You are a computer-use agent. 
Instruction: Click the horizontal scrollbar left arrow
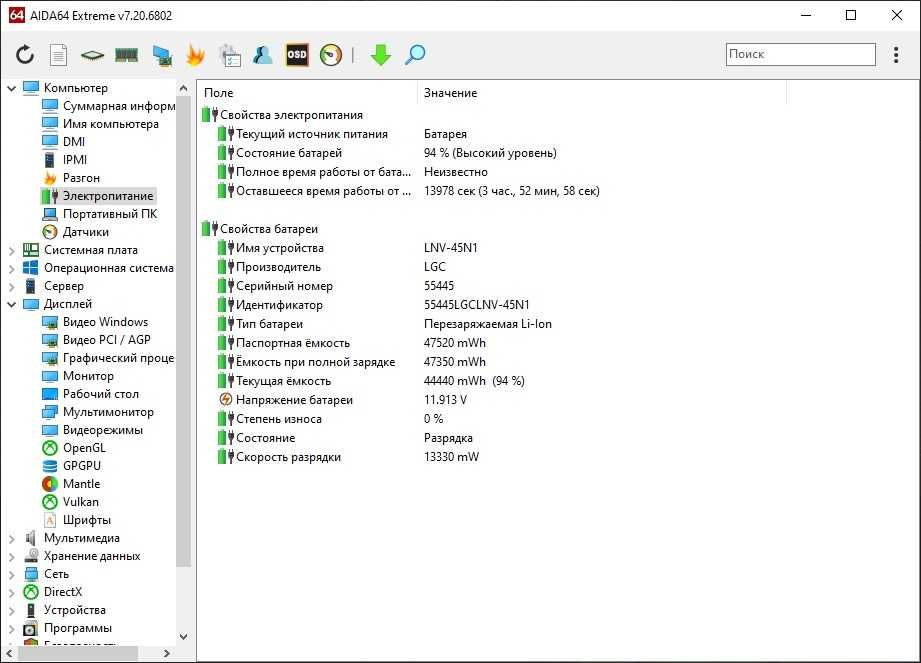[9, 653]
